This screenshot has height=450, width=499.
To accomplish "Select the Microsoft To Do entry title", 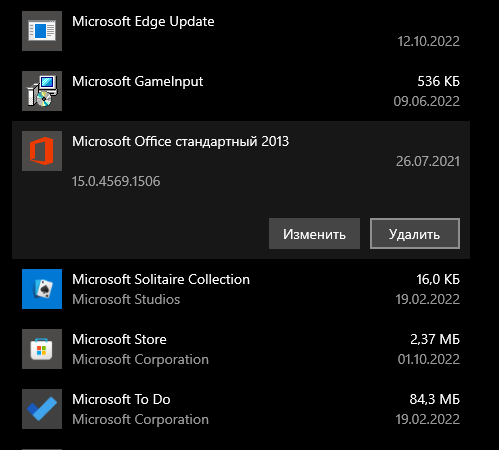I will (121, 399).
